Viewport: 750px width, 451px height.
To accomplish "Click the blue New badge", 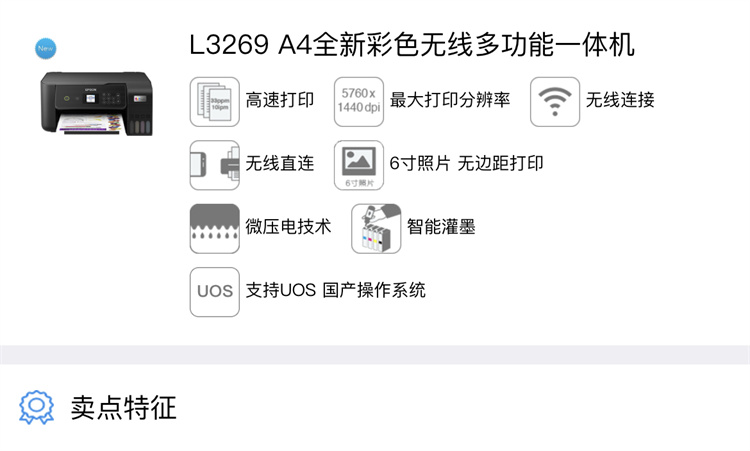I will click(x=45, y=48).
